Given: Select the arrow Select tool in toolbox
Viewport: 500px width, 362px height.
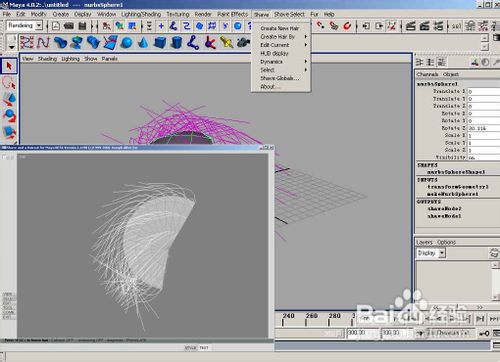Looking at the screenshot, I should (x=9, y=66).
